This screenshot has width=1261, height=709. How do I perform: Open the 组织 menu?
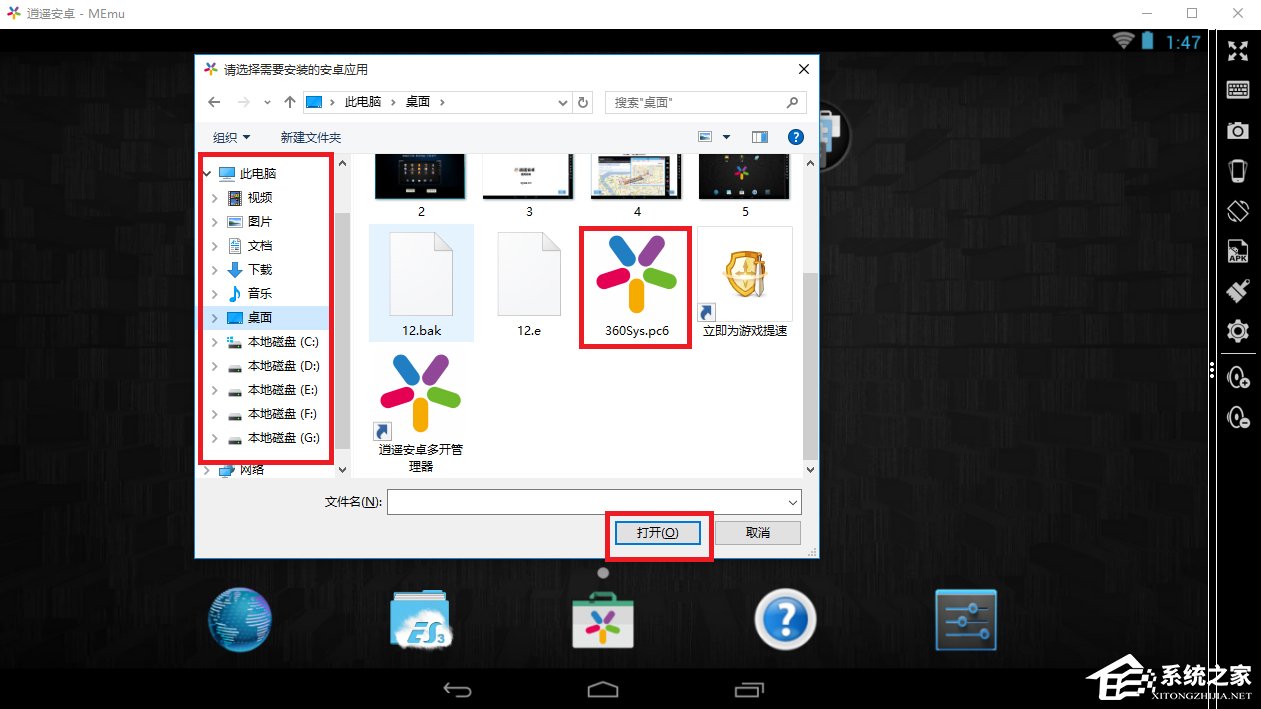point(232,137)
